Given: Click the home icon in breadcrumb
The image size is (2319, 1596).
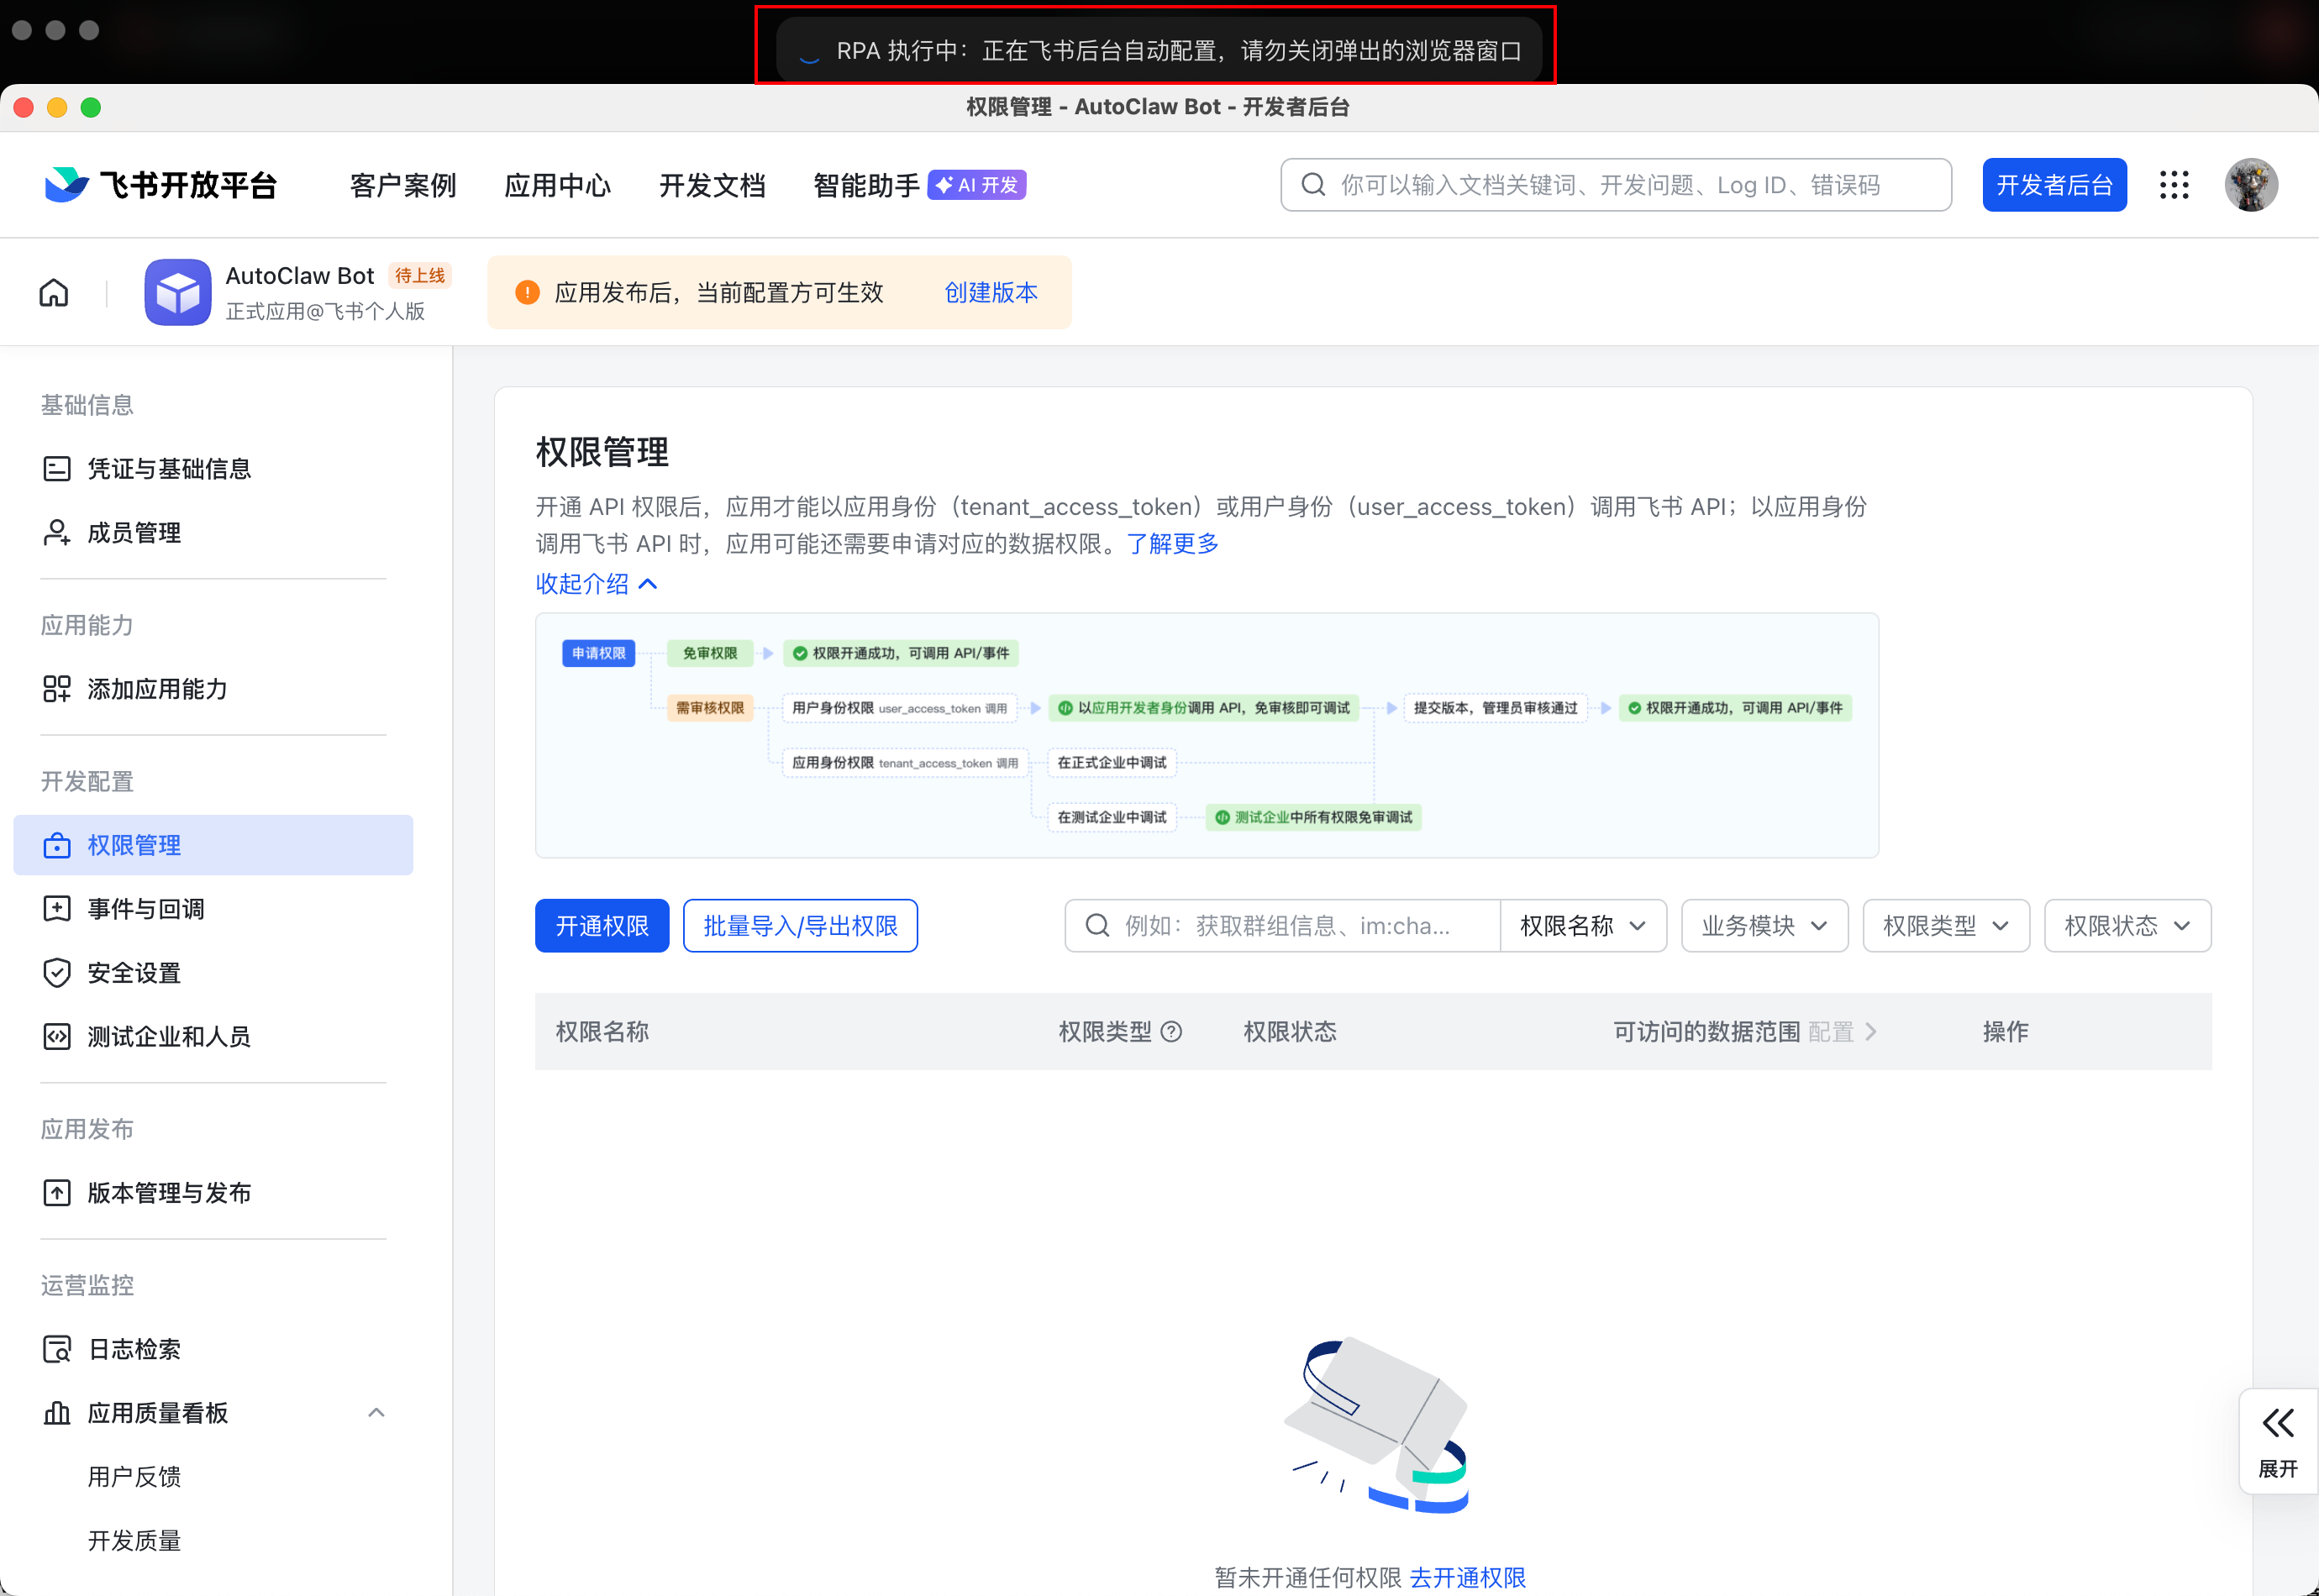Looking at the screenshot, I should click(x=54, y=292).
